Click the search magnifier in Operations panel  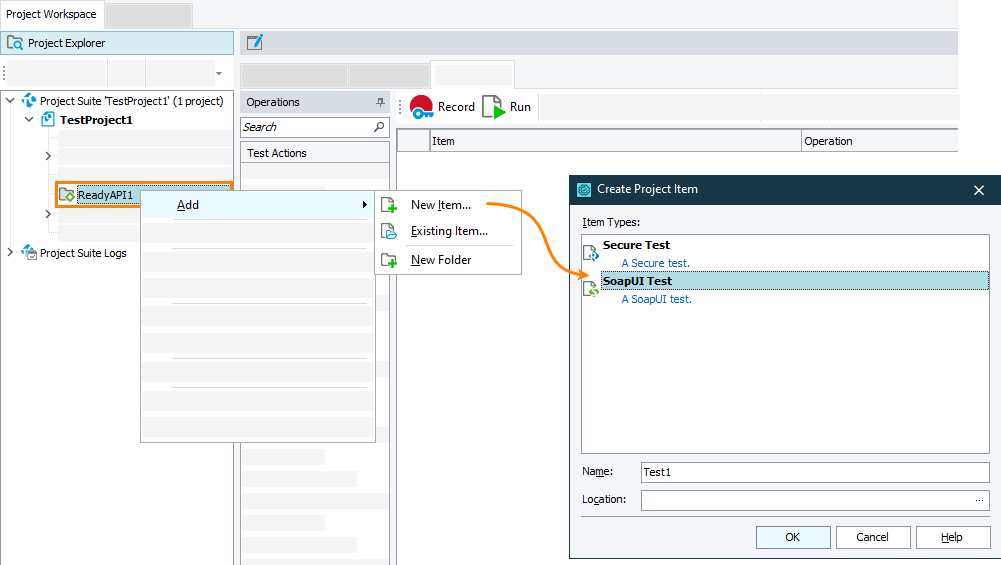point(379,127)
